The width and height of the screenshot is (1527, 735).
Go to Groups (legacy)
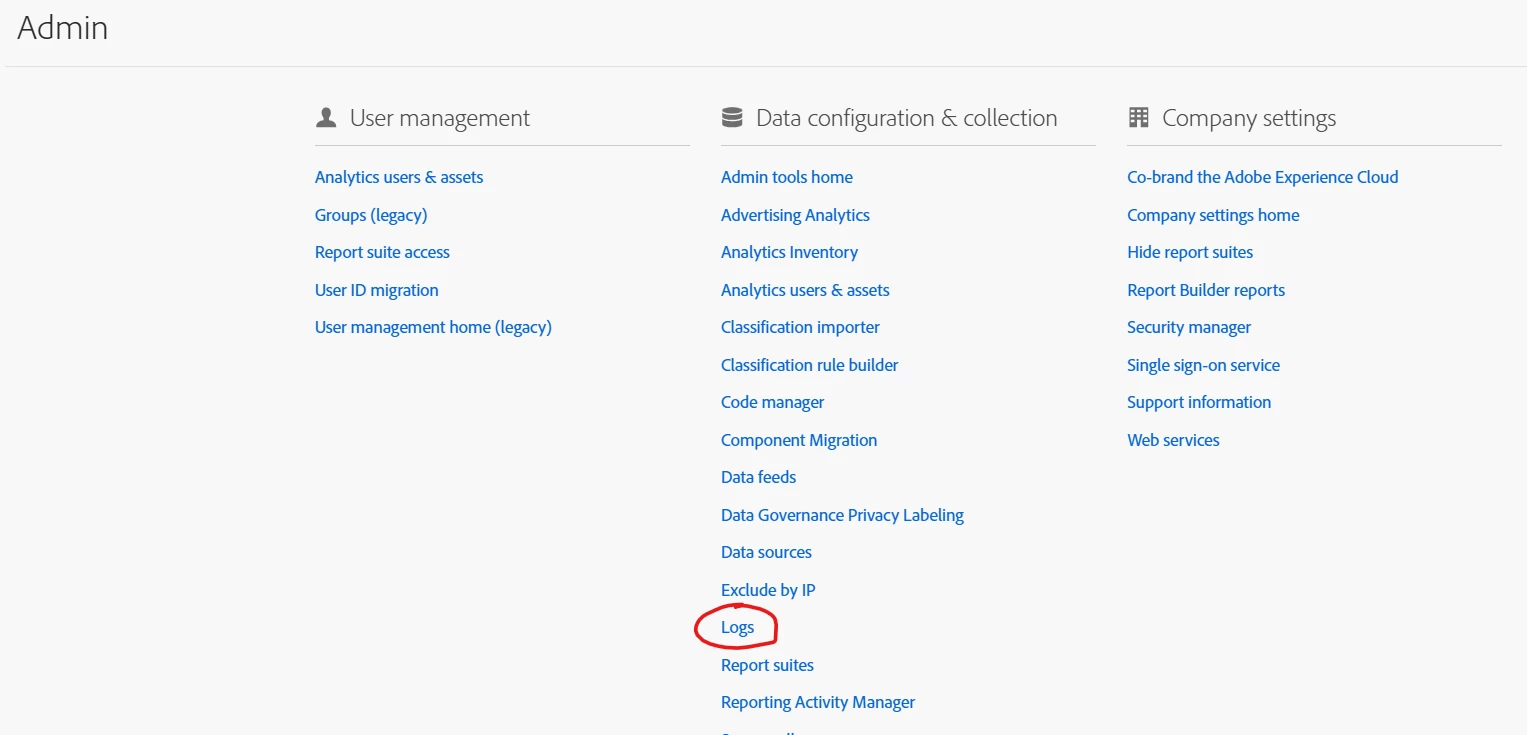click(x=371, y=215)
